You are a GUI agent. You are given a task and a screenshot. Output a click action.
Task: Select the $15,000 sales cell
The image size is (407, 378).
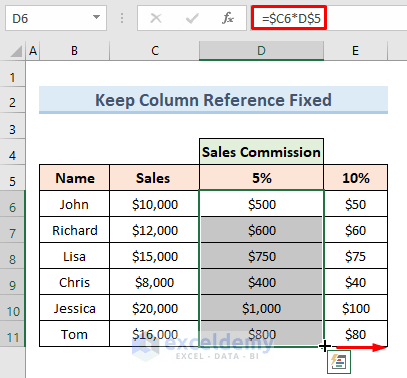(154, 256)
